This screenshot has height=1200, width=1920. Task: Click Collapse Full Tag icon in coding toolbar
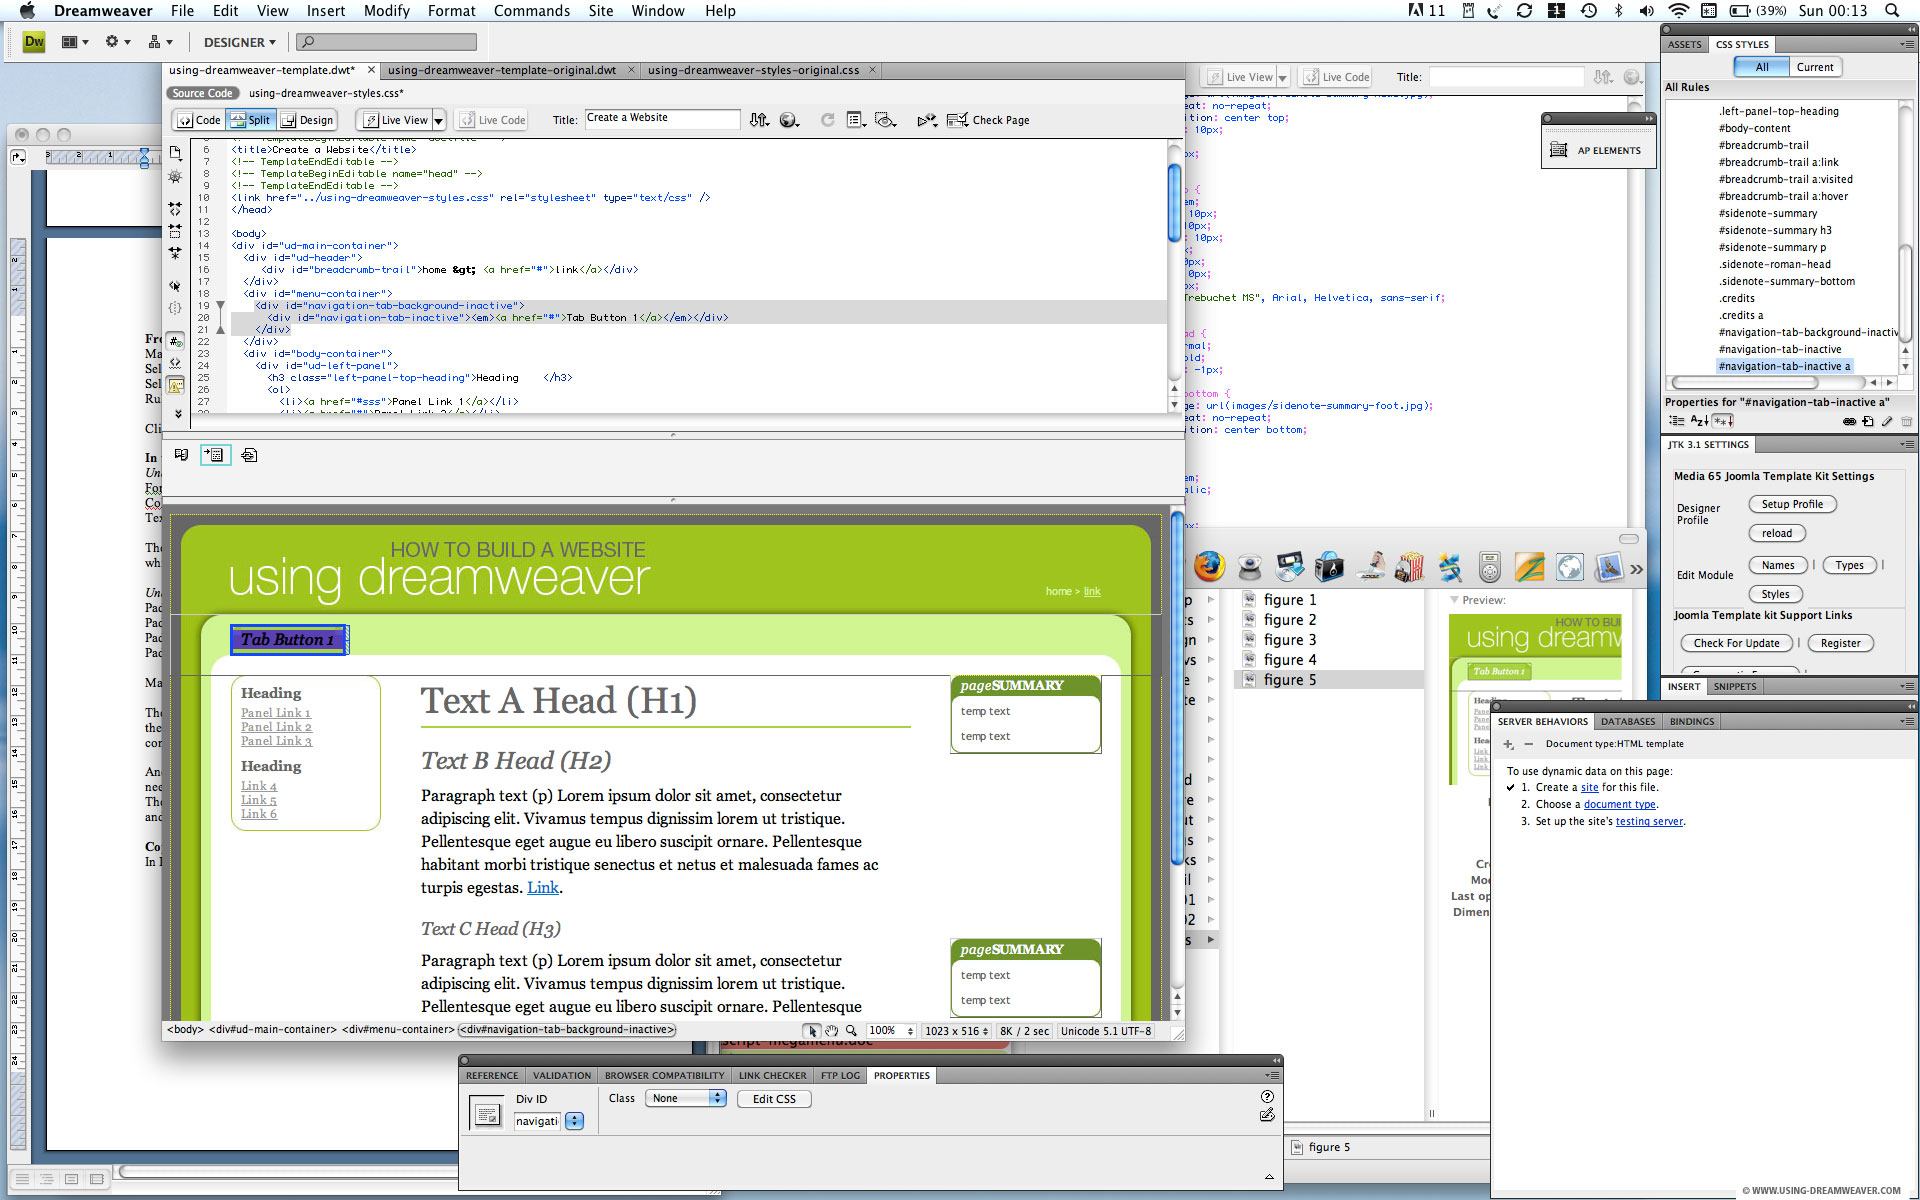click(176, 209)
